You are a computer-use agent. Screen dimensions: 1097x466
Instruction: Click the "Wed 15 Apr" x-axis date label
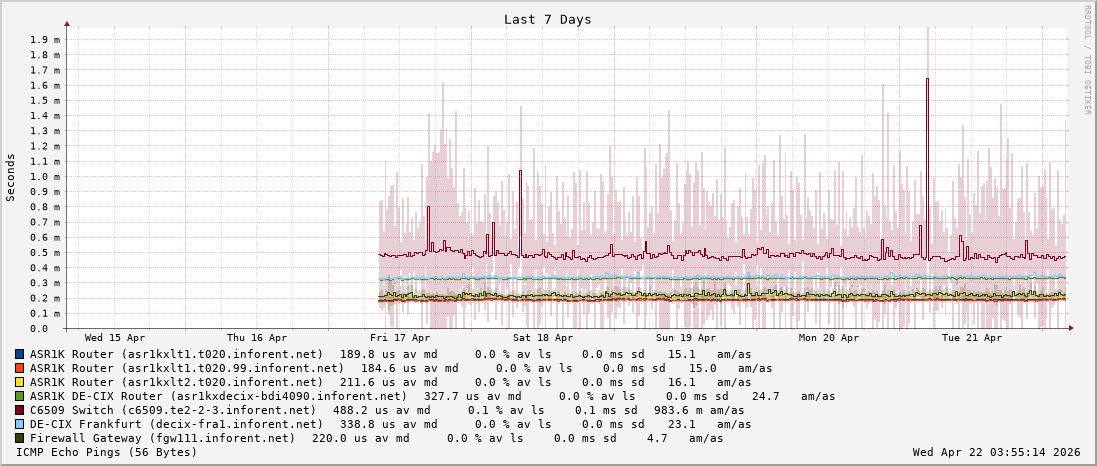pyautogui.click(x=115, y=338)
